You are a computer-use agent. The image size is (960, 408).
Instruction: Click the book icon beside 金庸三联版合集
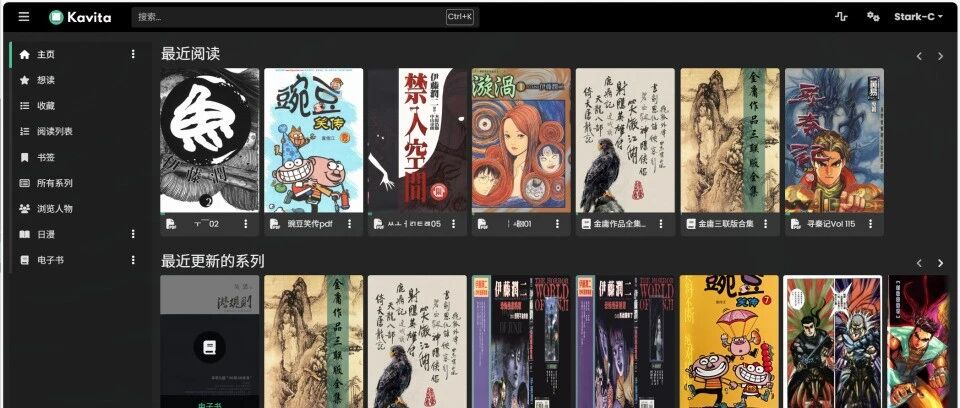click(x=691, y=224)
